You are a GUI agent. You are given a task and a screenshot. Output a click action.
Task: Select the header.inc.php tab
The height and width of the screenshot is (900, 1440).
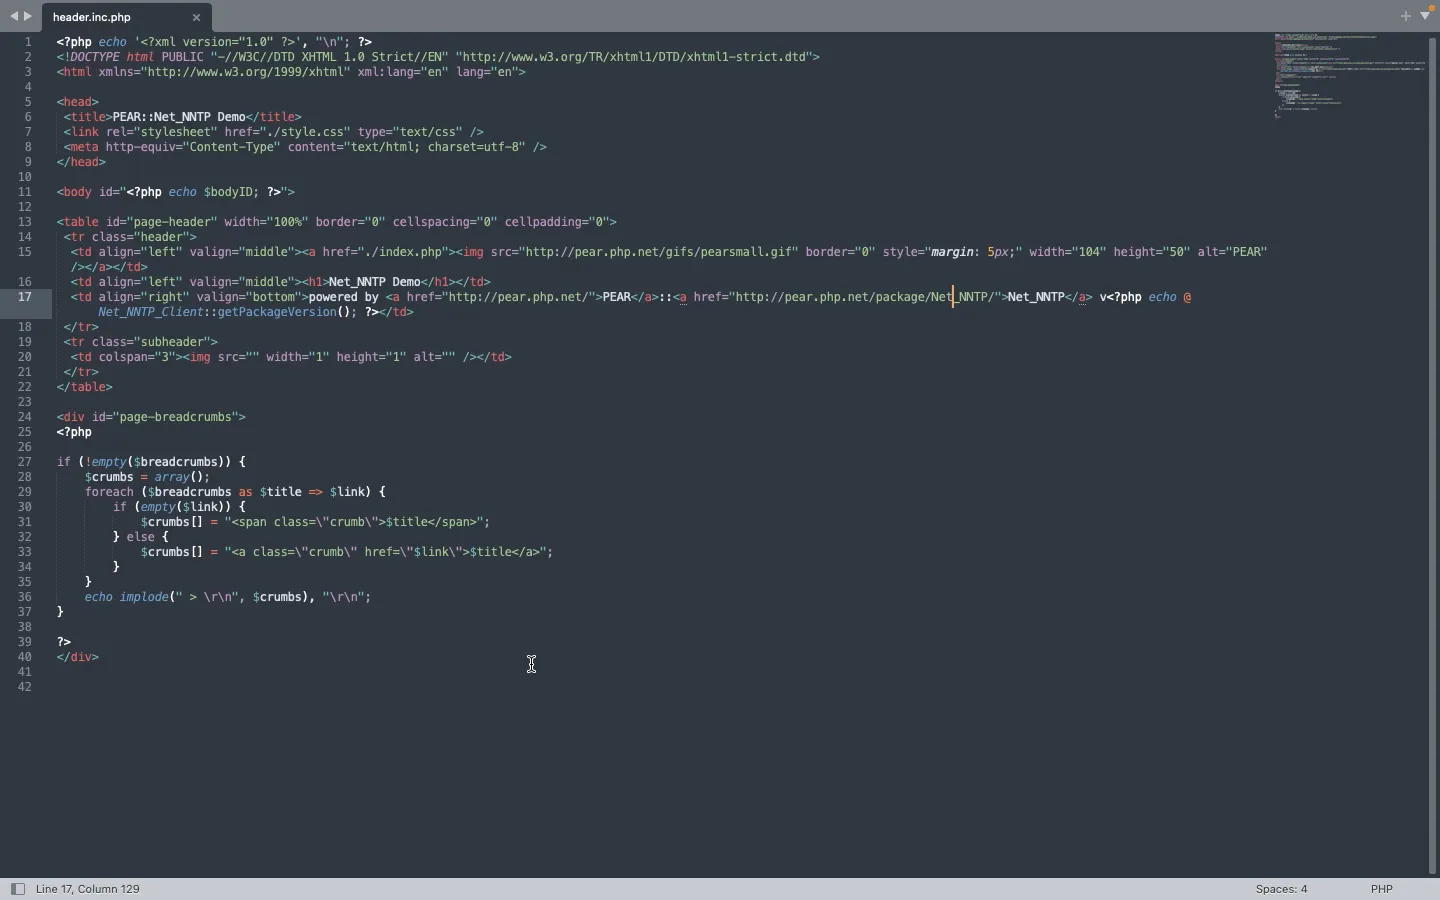(x=126, y=17)
